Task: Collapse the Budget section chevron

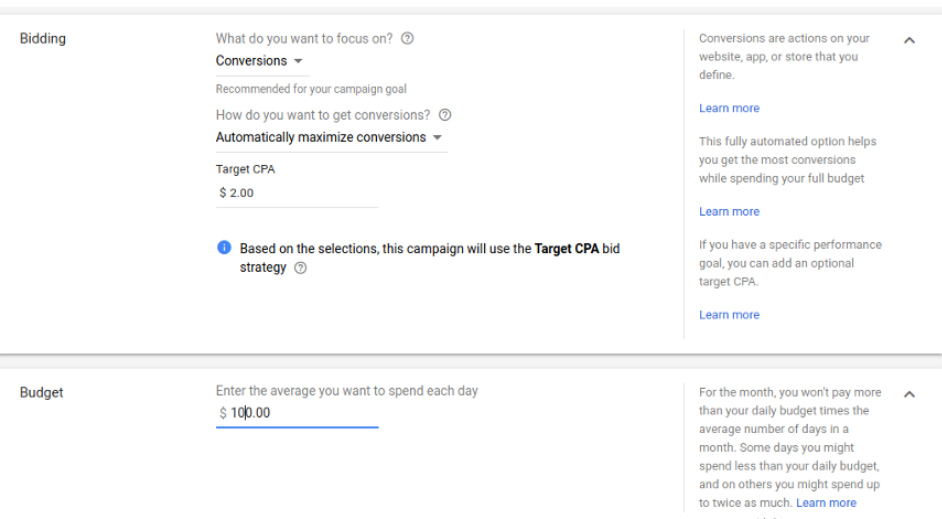Action: [x=909, y=395]
